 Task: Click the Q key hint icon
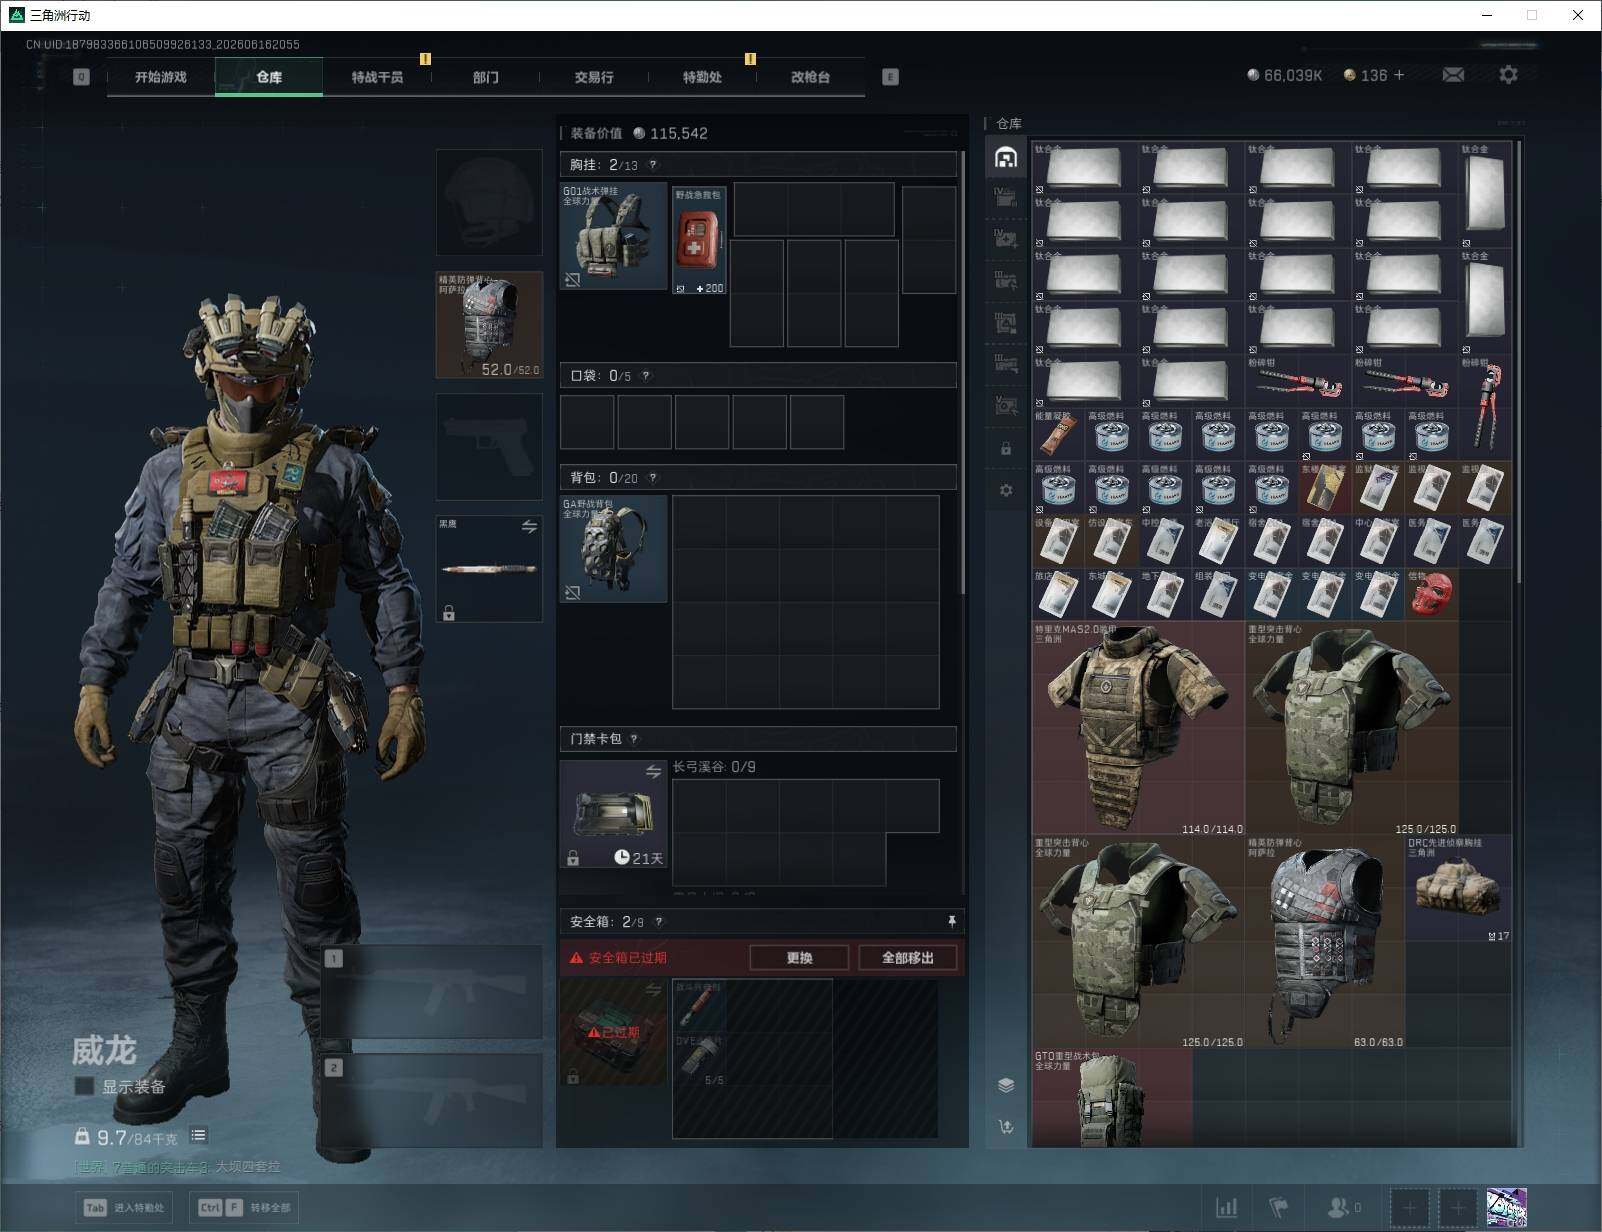(82, 77)
